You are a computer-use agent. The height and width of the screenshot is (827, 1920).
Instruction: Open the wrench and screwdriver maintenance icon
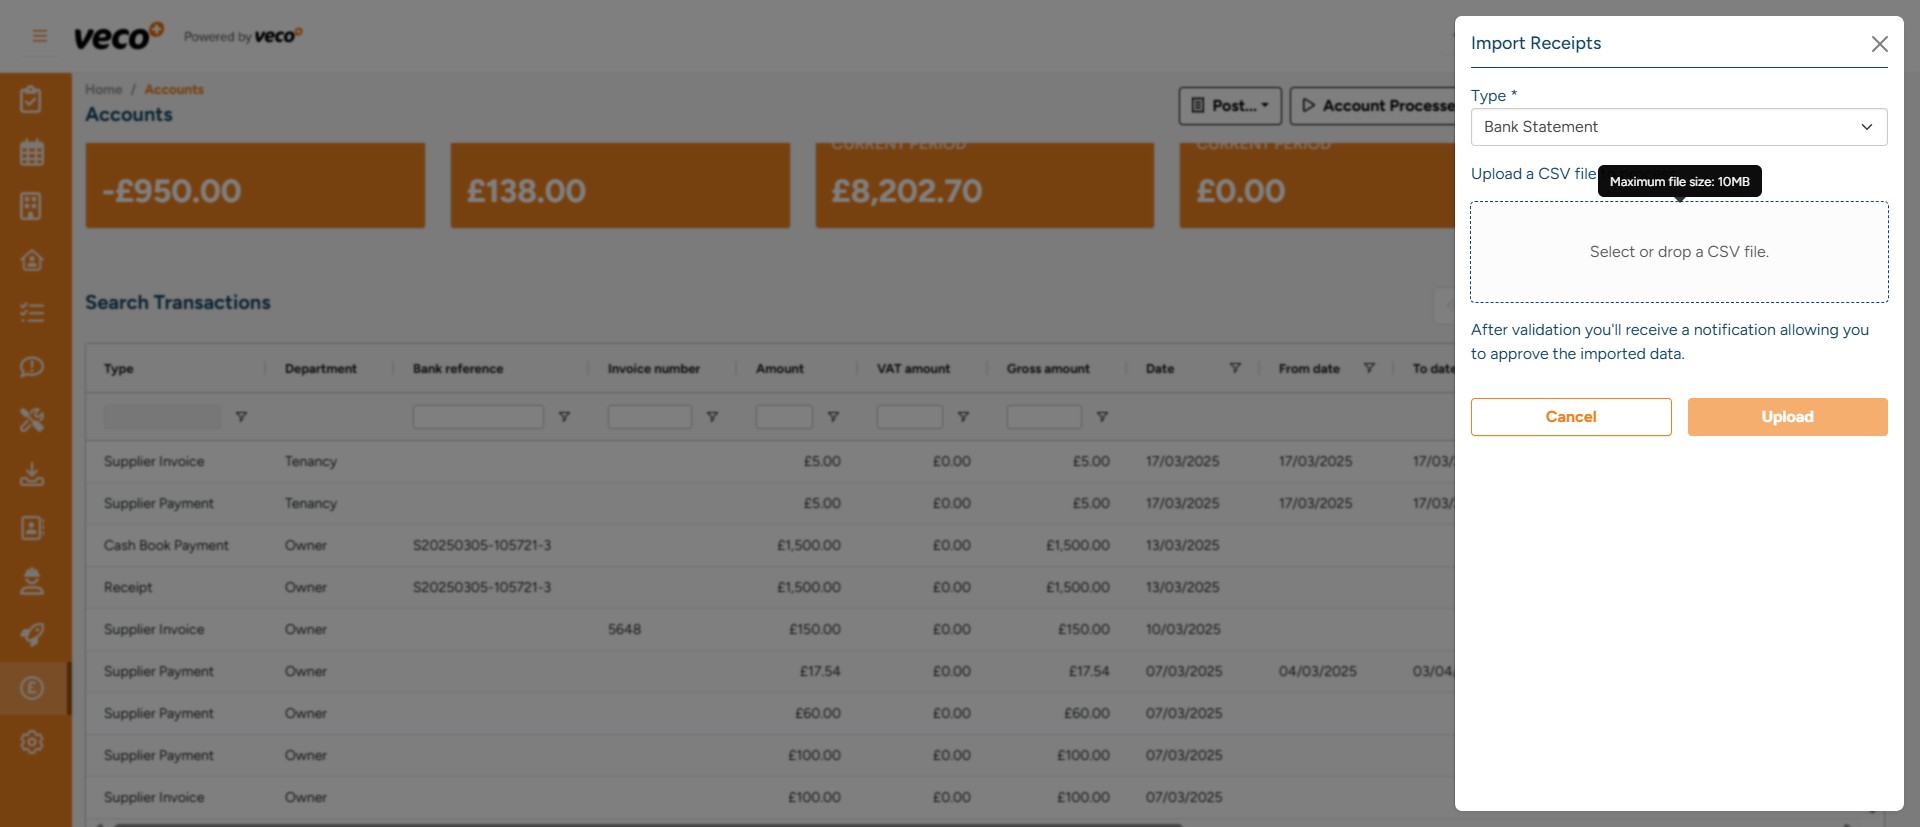click(32, 420)
